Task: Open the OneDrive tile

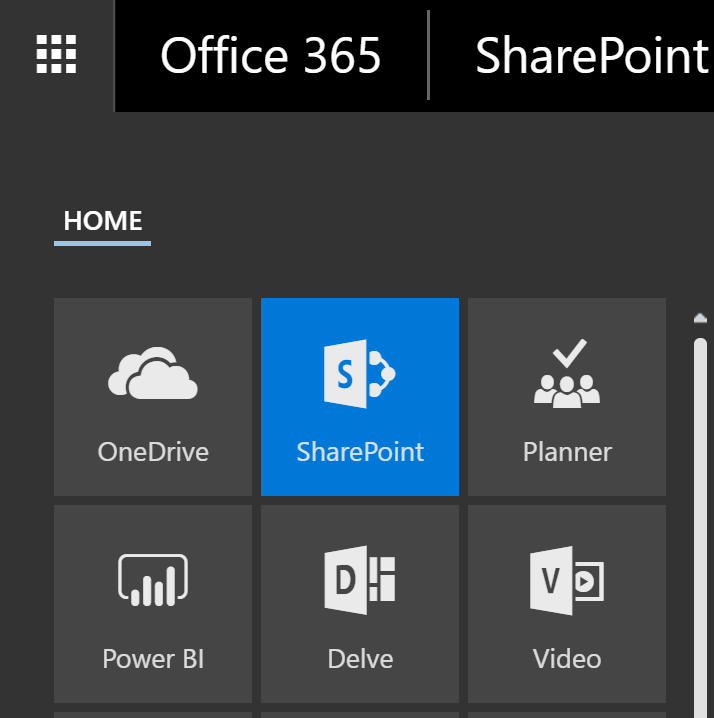Action: tap(153, 397)
